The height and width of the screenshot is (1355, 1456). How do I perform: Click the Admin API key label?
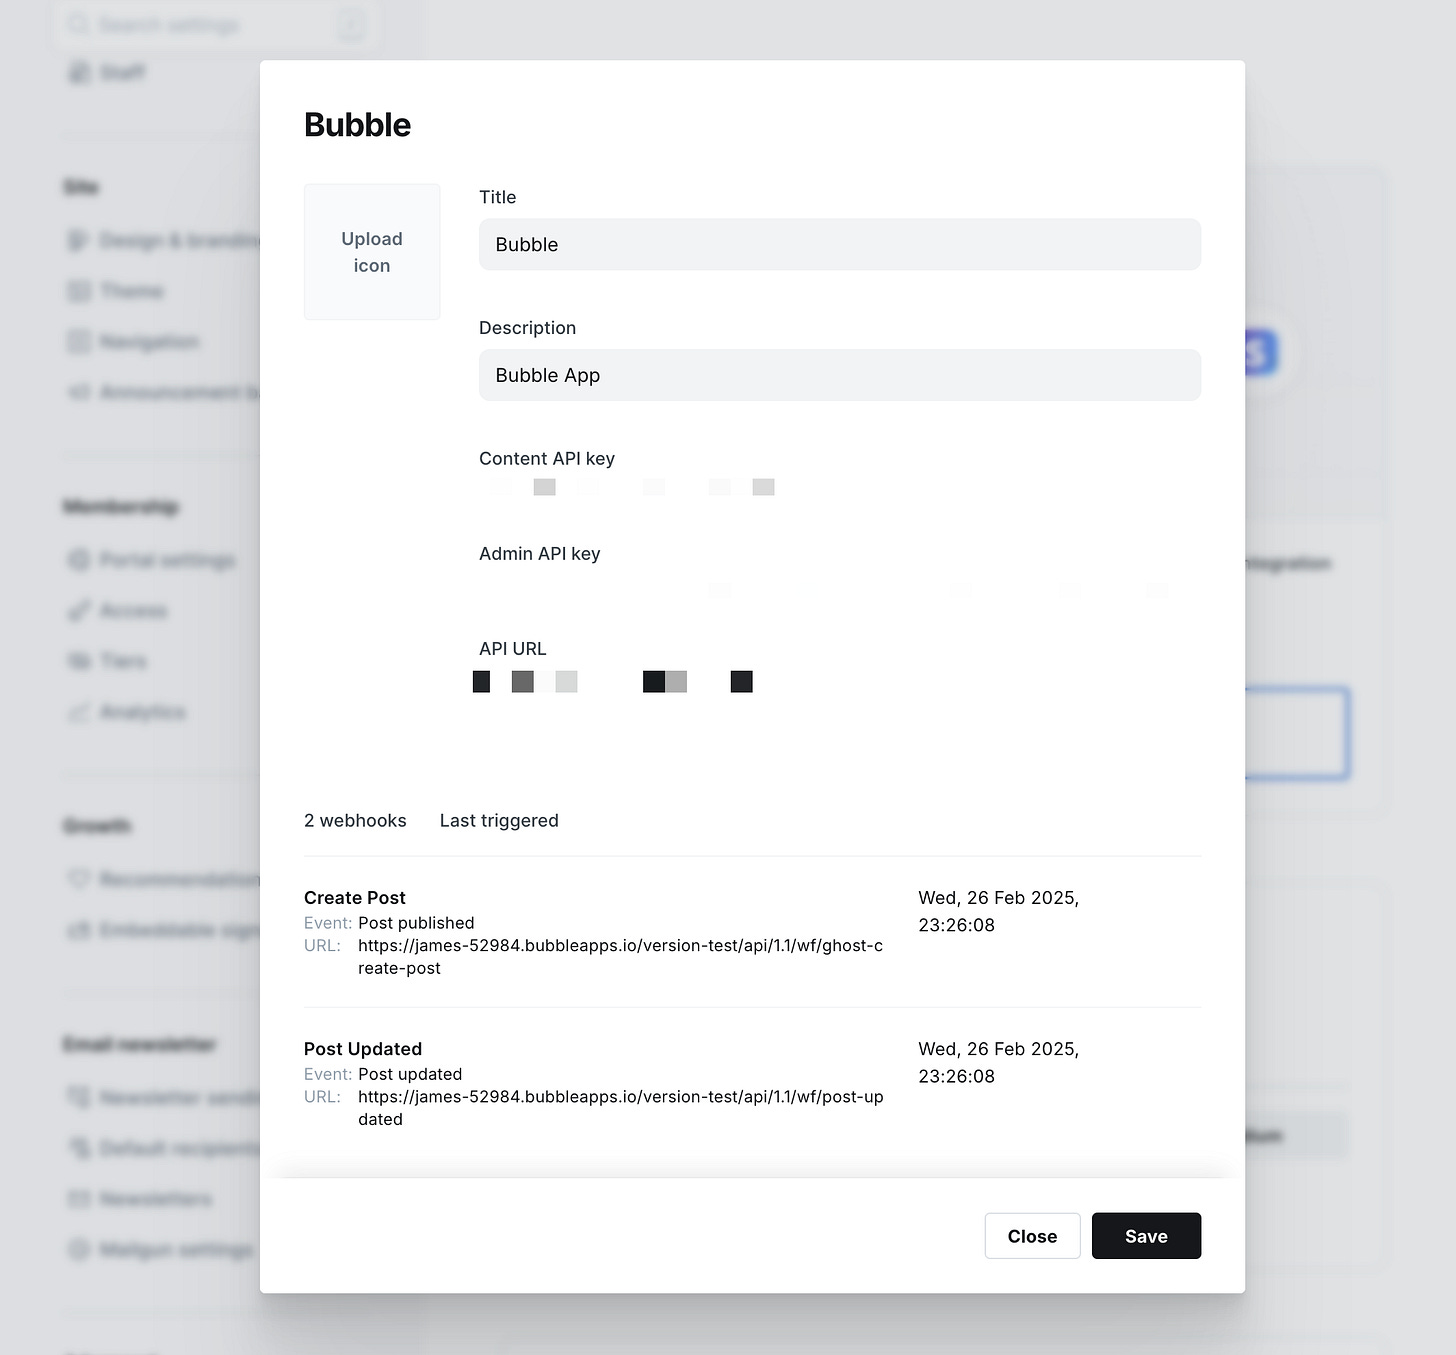point(540,554)
